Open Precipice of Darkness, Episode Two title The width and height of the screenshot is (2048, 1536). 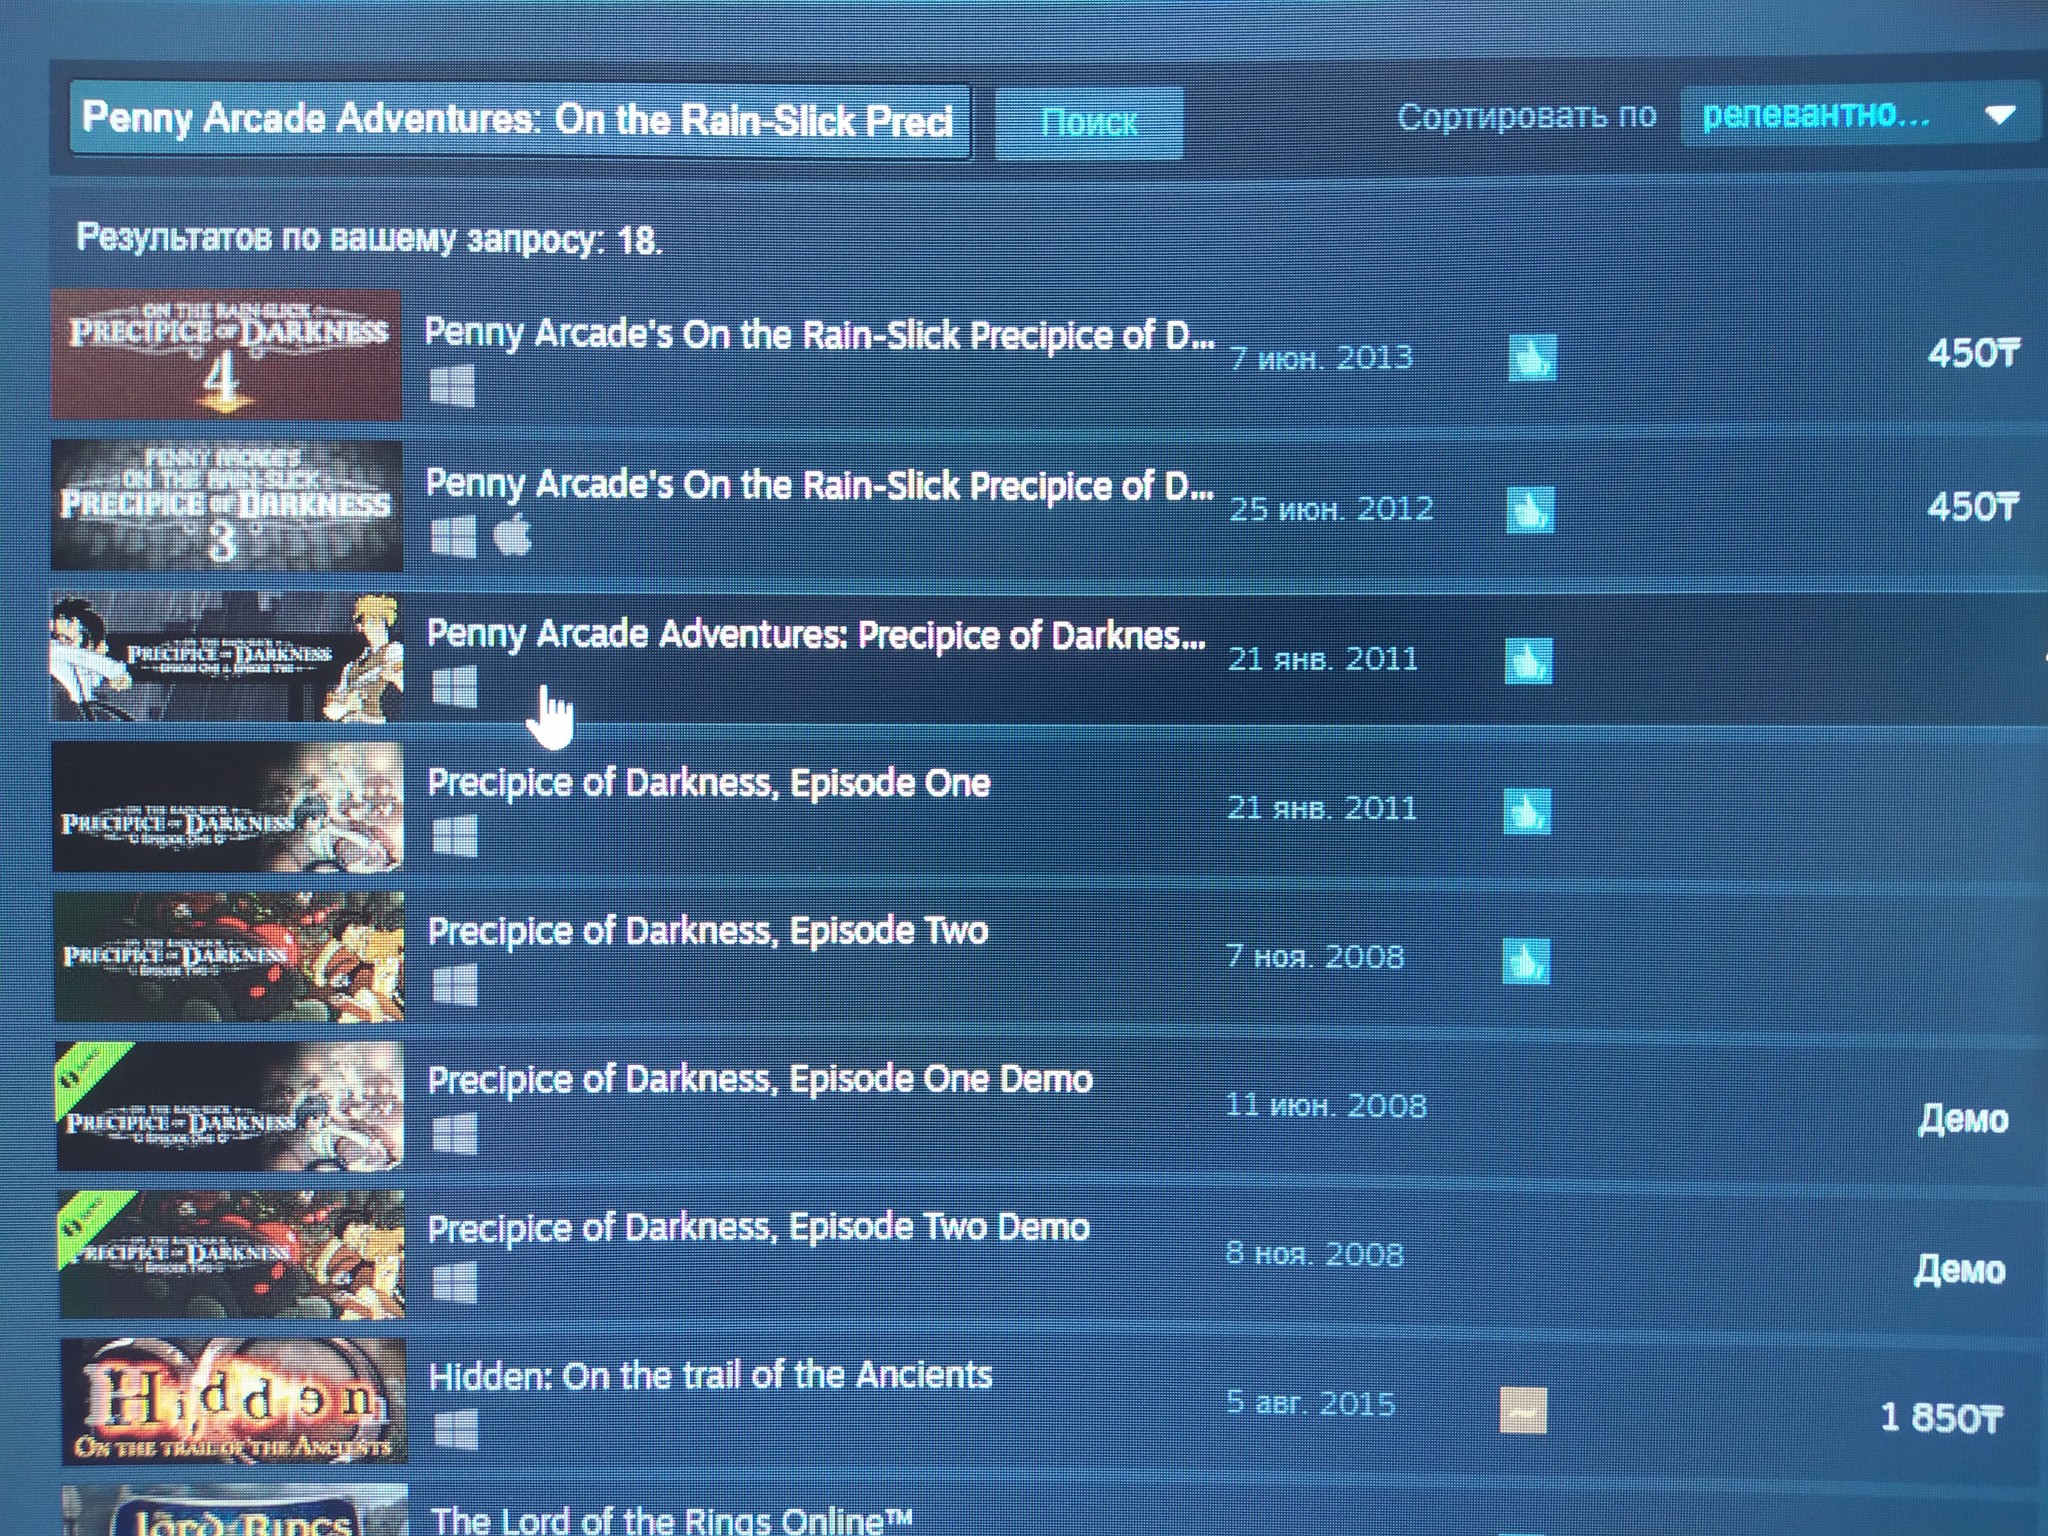click(x=708, y=932)
